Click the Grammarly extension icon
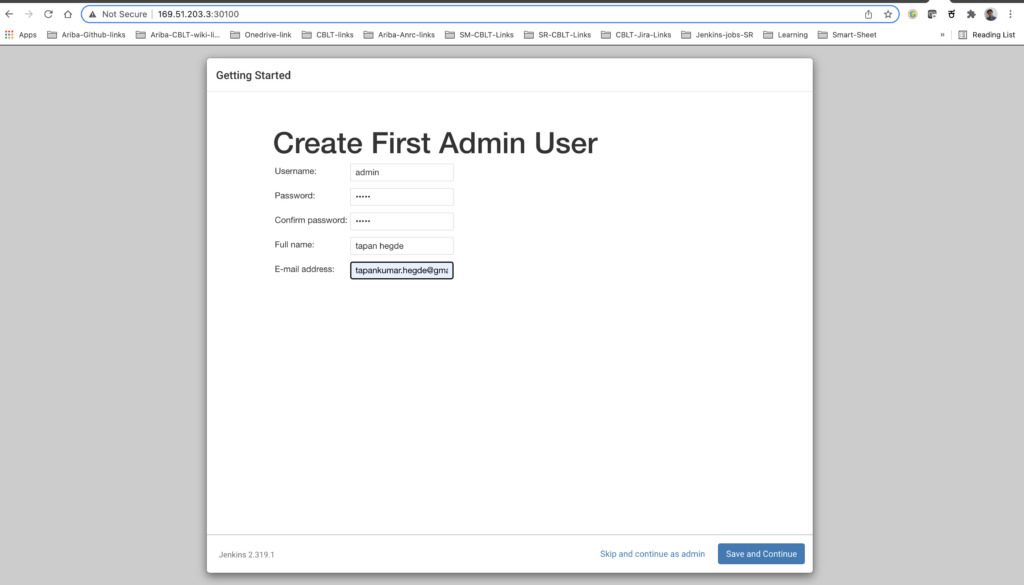This screenshot has width=1024, height=585. 911,13
